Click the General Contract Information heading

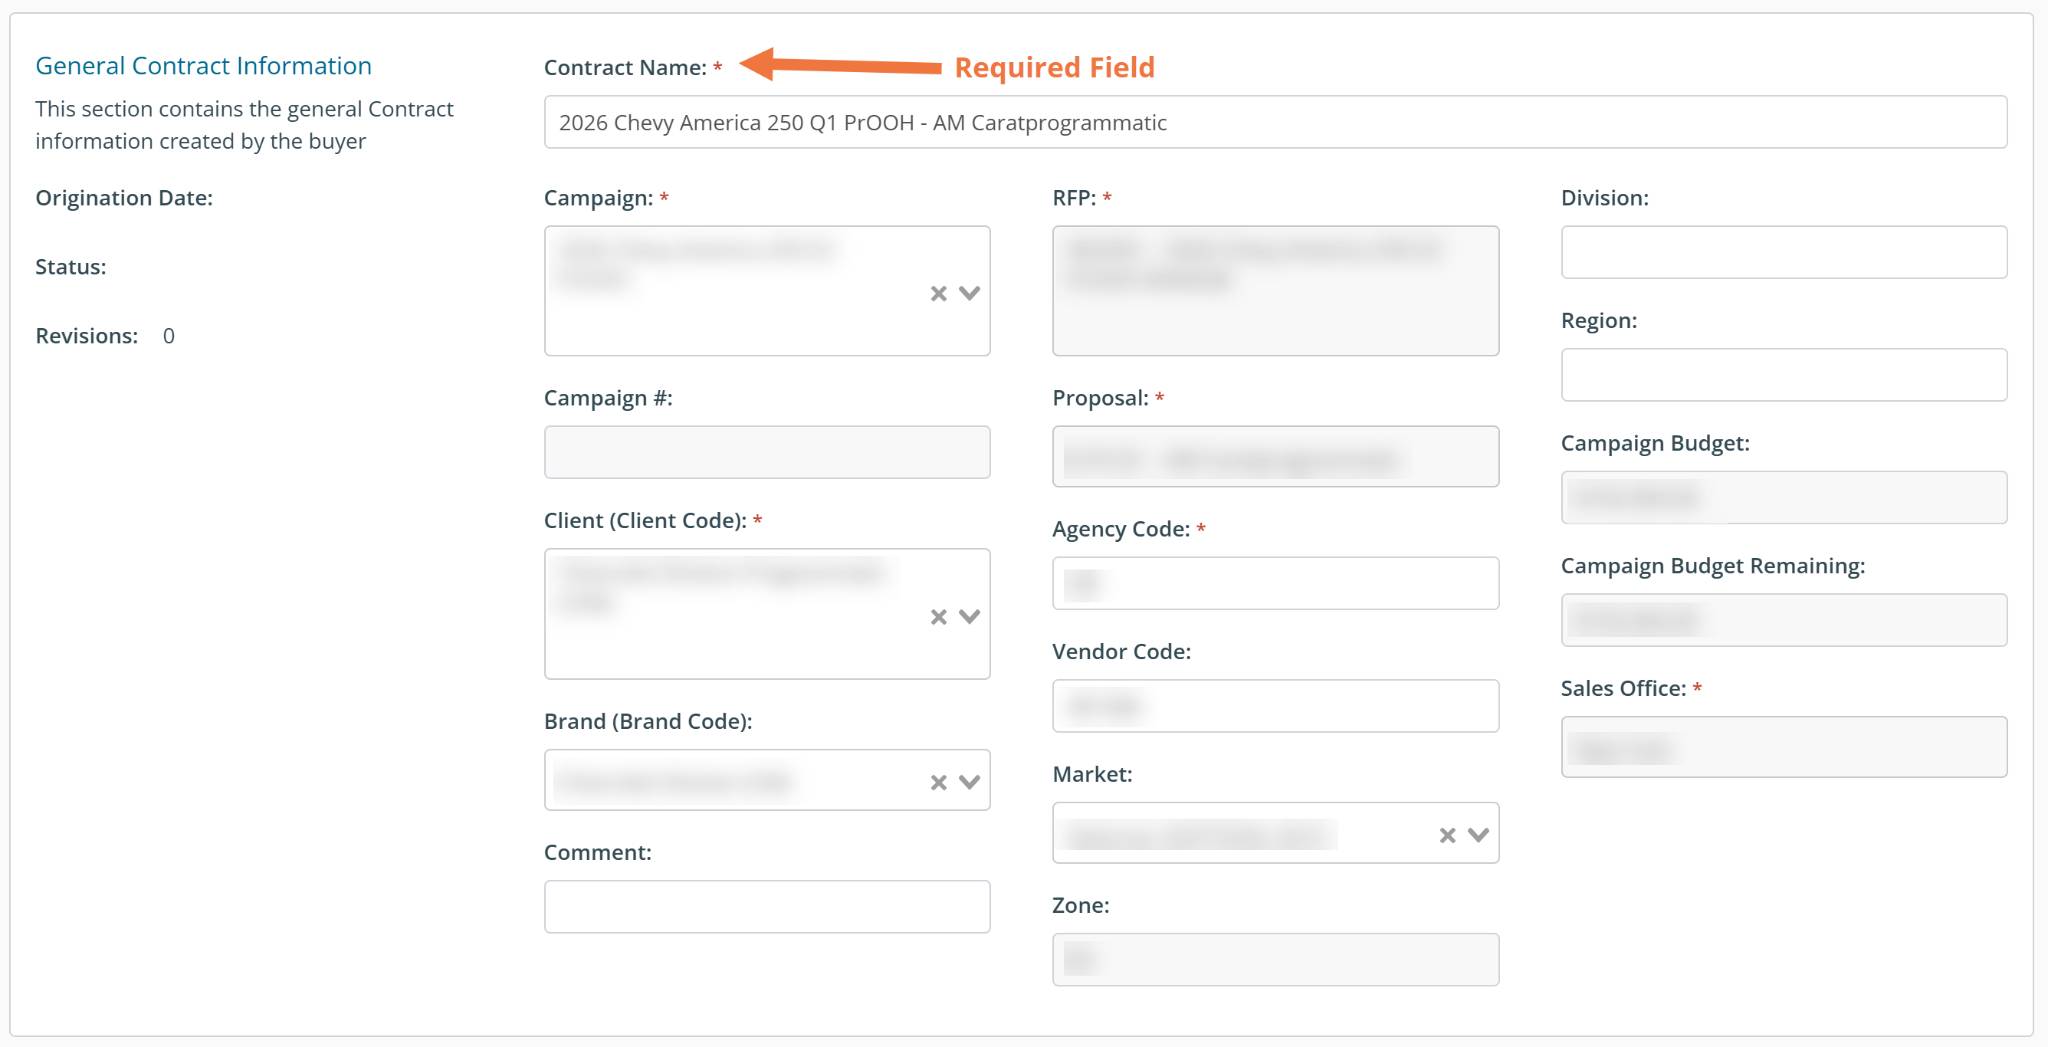(x=203, y=66)
